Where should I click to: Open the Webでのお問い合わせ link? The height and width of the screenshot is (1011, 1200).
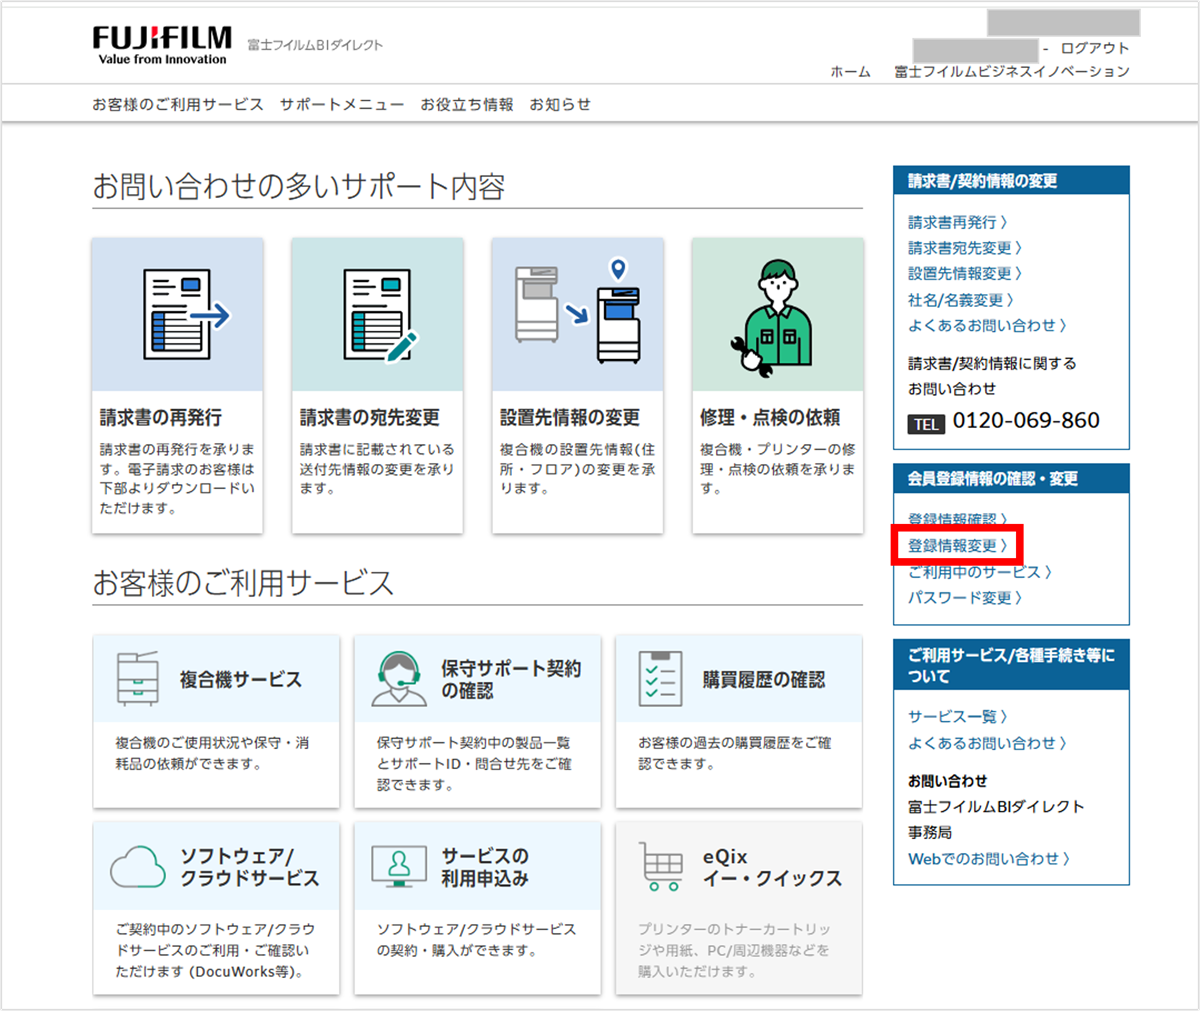988,858
